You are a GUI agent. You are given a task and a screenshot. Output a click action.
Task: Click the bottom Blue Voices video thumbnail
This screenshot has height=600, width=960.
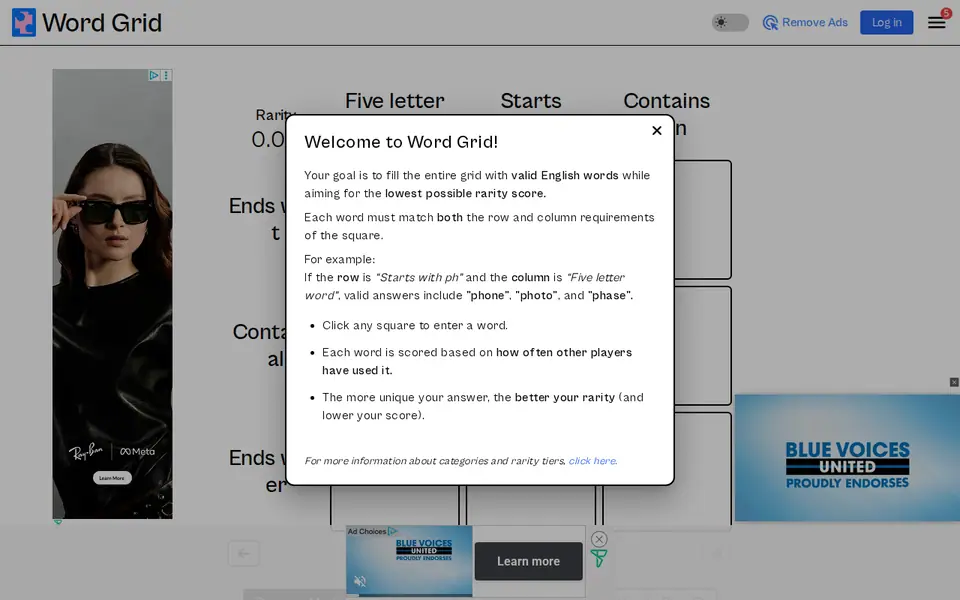point(409,560)
